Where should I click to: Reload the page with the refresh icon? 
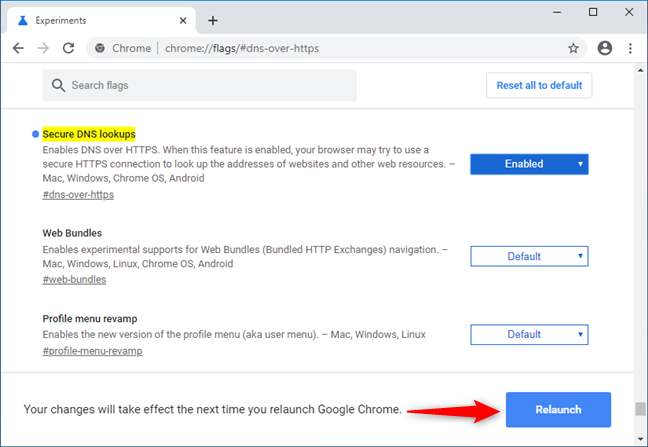coord(69,48)
